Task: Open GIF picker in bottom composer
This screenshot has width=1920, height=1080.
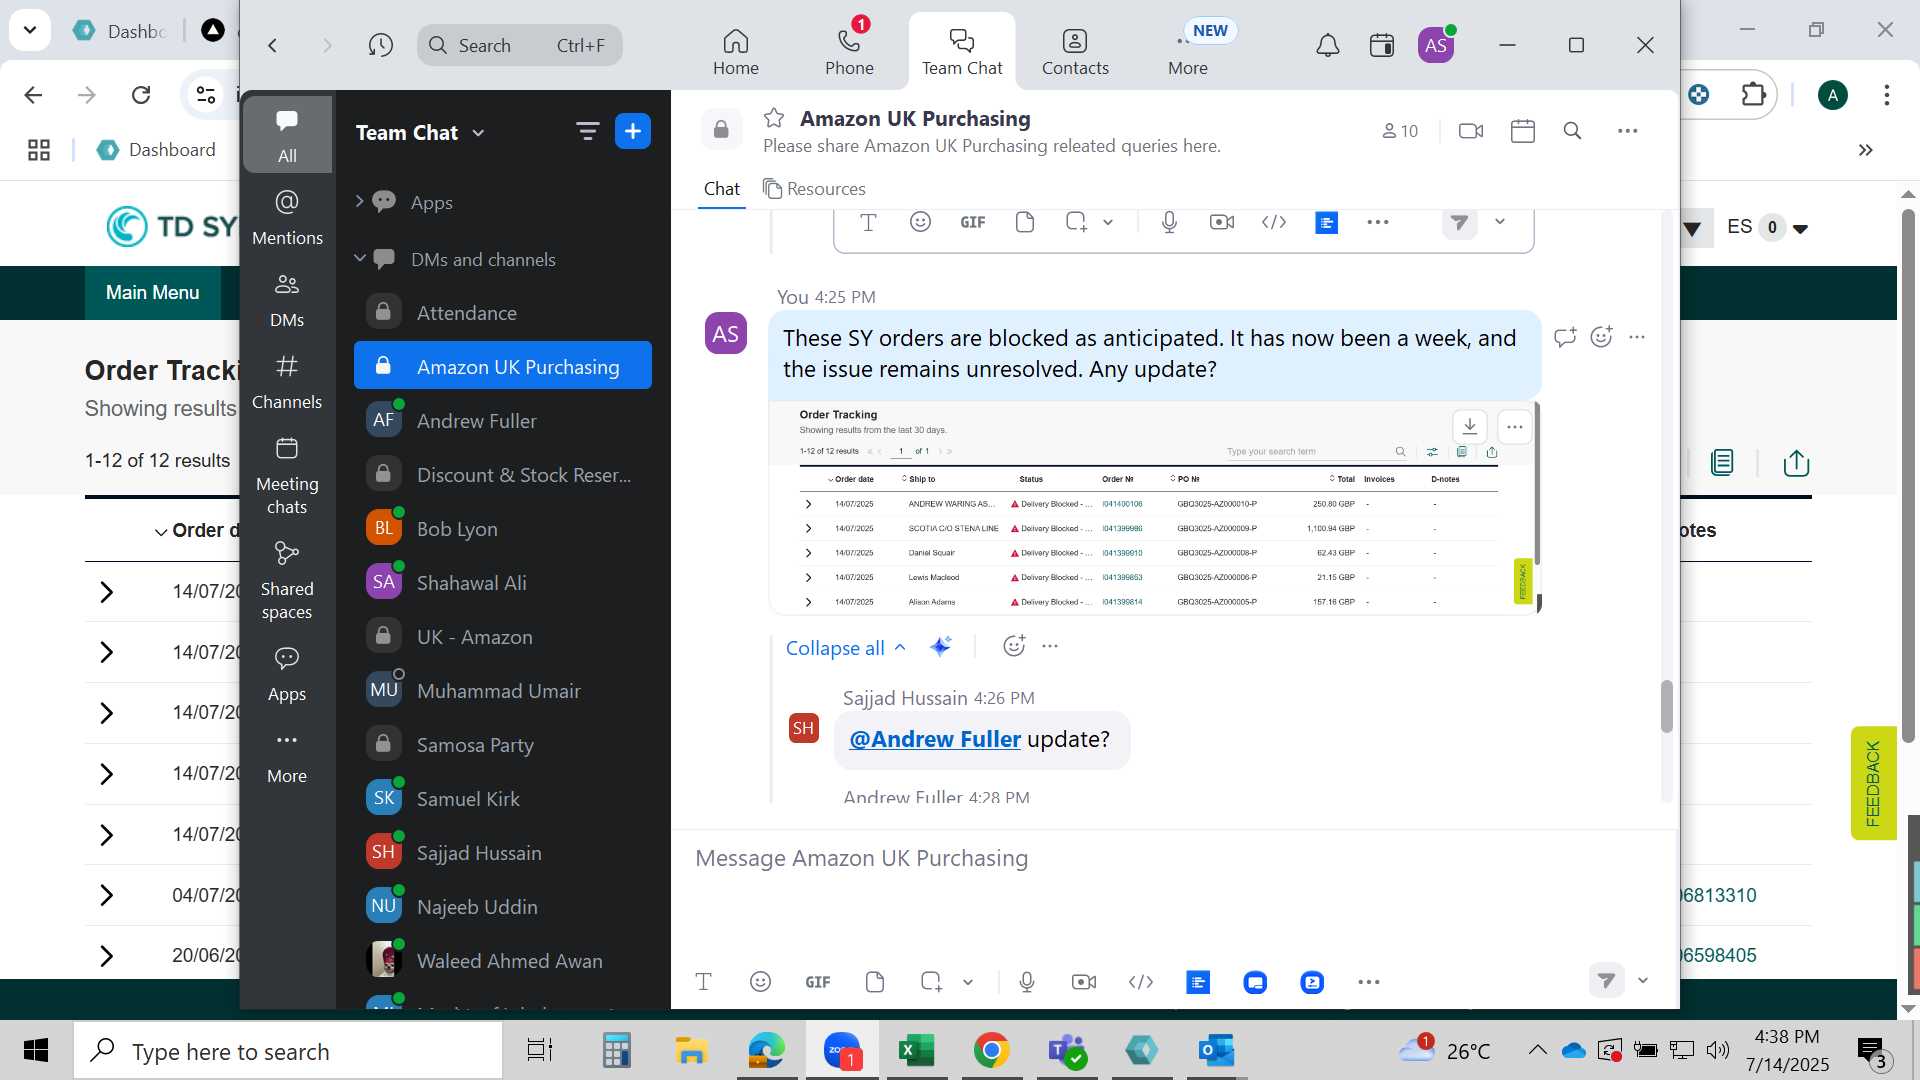Action: [x=817, y=982]
